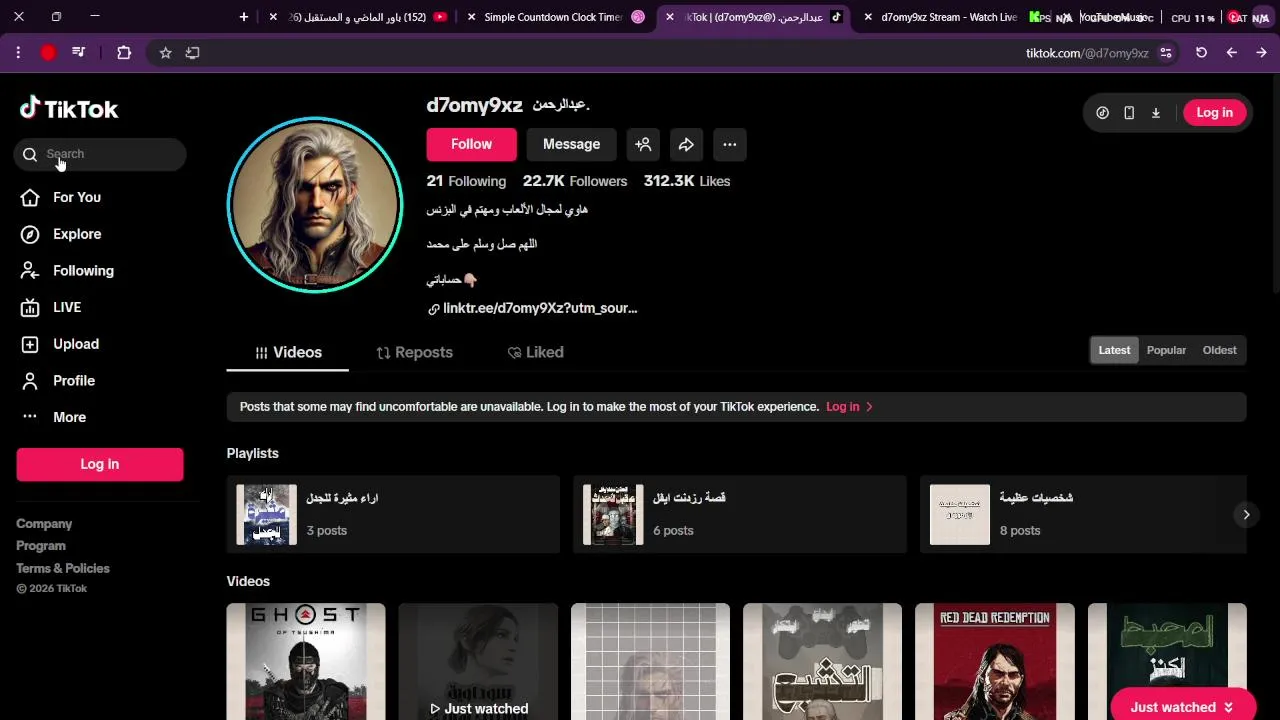The width and height of the screenshot is (1280, 720).
Task: Close the Simple Countdown Clock Timer tab
Action: coord(472,17)
